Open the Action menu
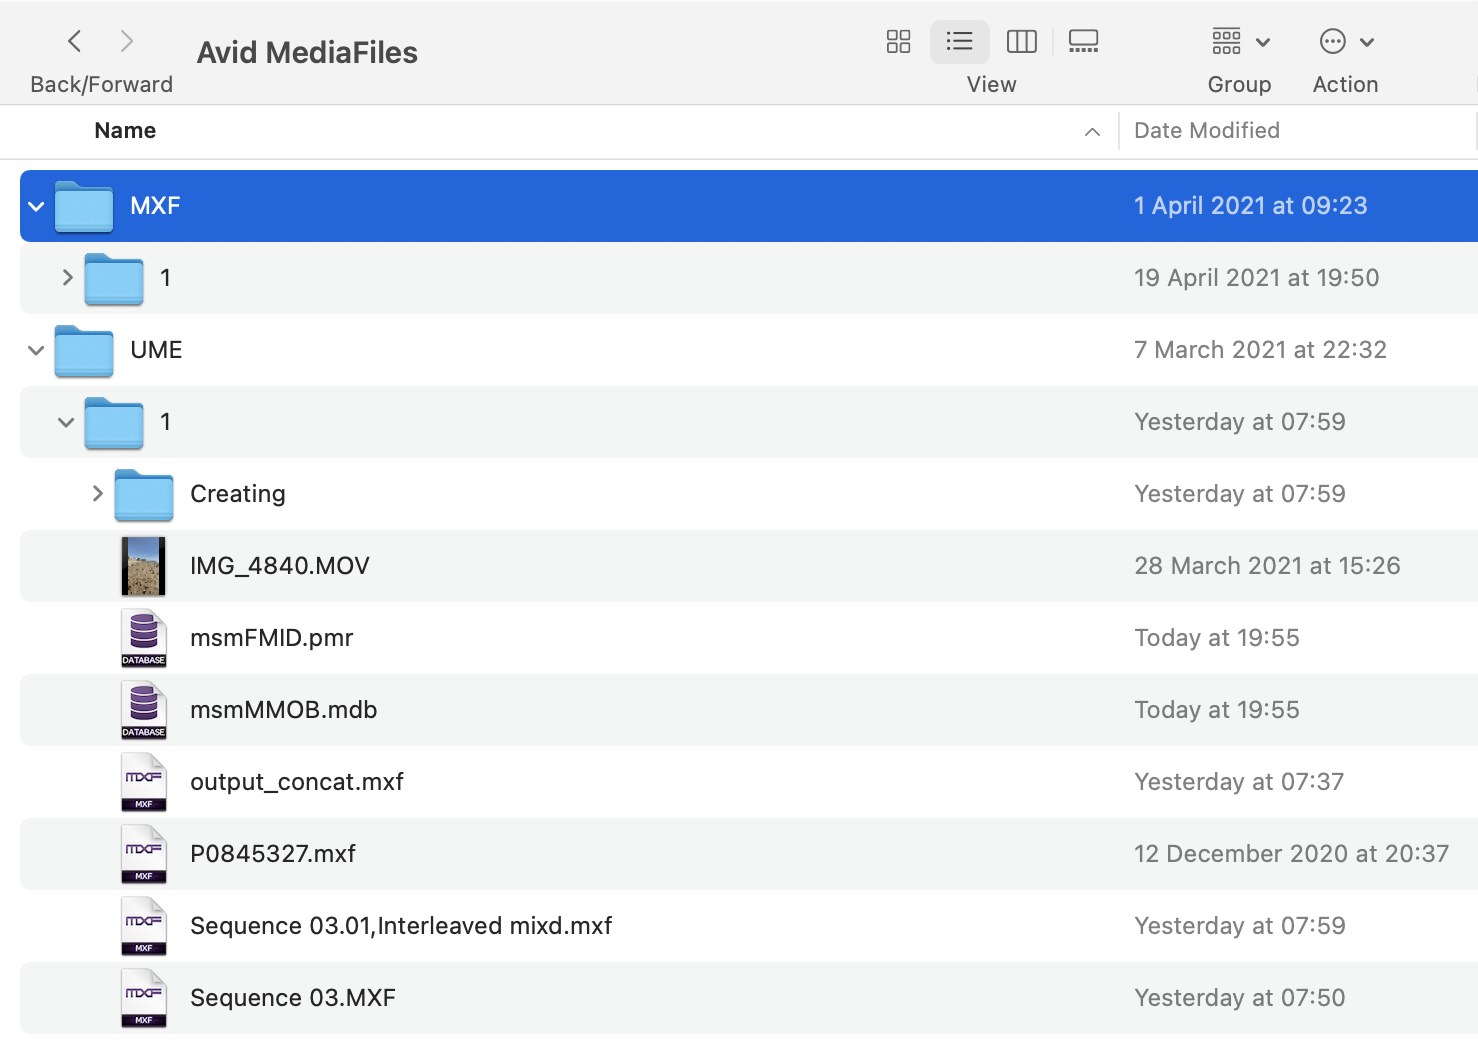This screenshot has height=1046, width=1478. (x=1346, y=41)
